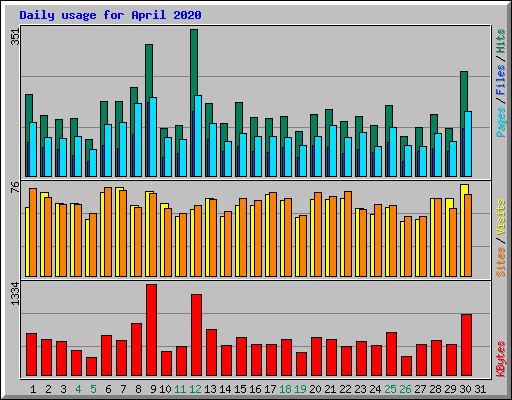This screenshot has height=400, width=512.
Task: Select the red KBytes bar for day 5
Action: pos(91,367)
